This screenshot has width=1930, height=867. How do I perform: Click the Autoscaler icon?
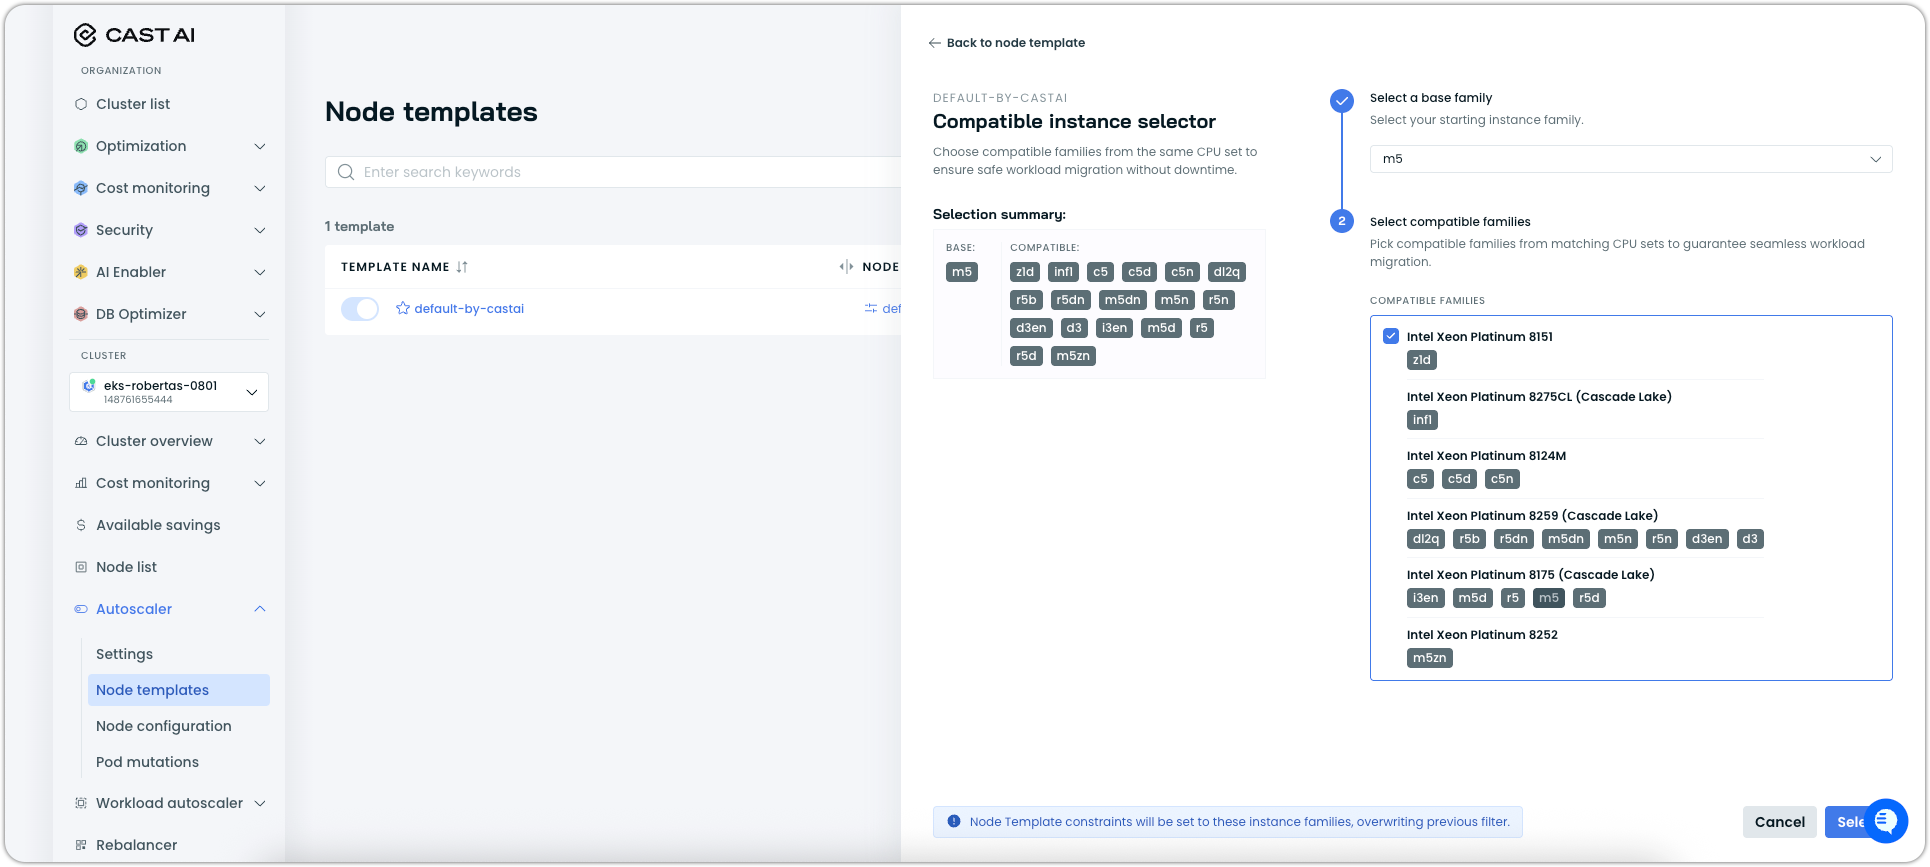(81, 609)
